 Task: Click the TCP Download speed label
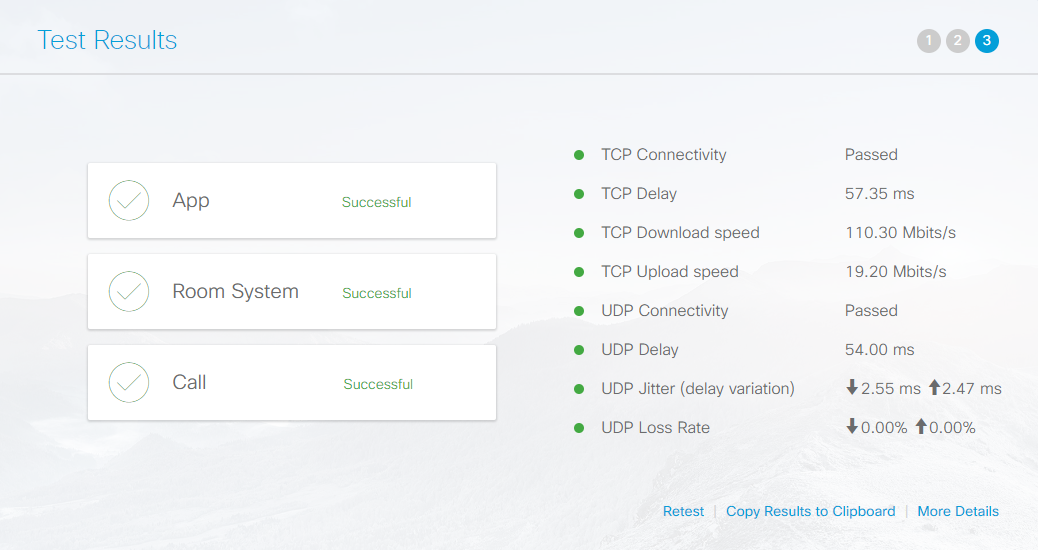(x=680, y=233)
